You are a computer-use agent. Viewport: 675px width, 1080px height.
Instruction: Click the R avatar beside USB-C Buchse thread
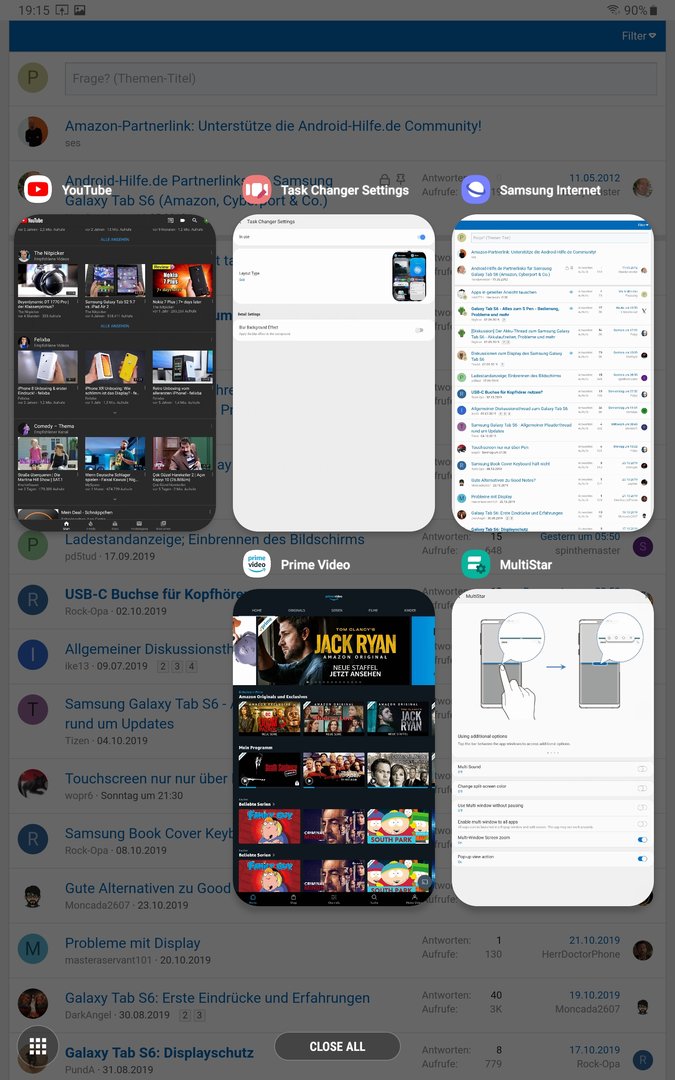click(32, 600)
